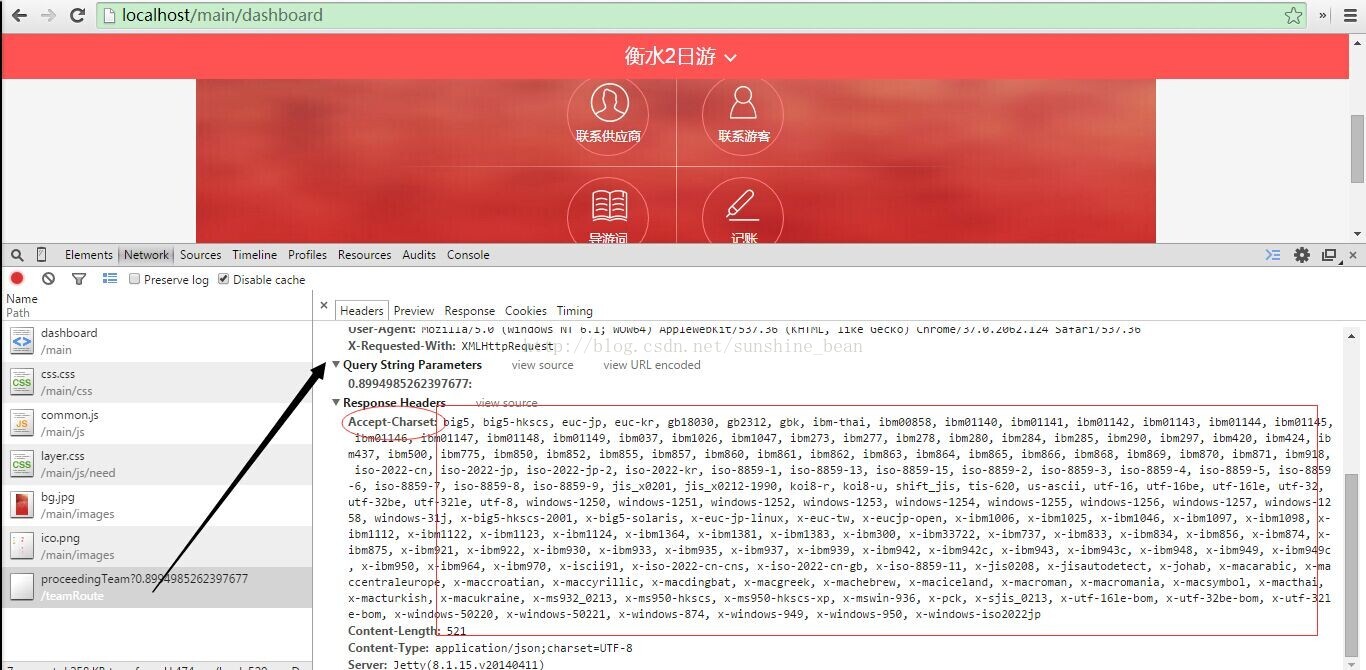The image size is (1366, 670).
Task: Click the Content-Length 521 header line
Action: [x=407, y=631]
